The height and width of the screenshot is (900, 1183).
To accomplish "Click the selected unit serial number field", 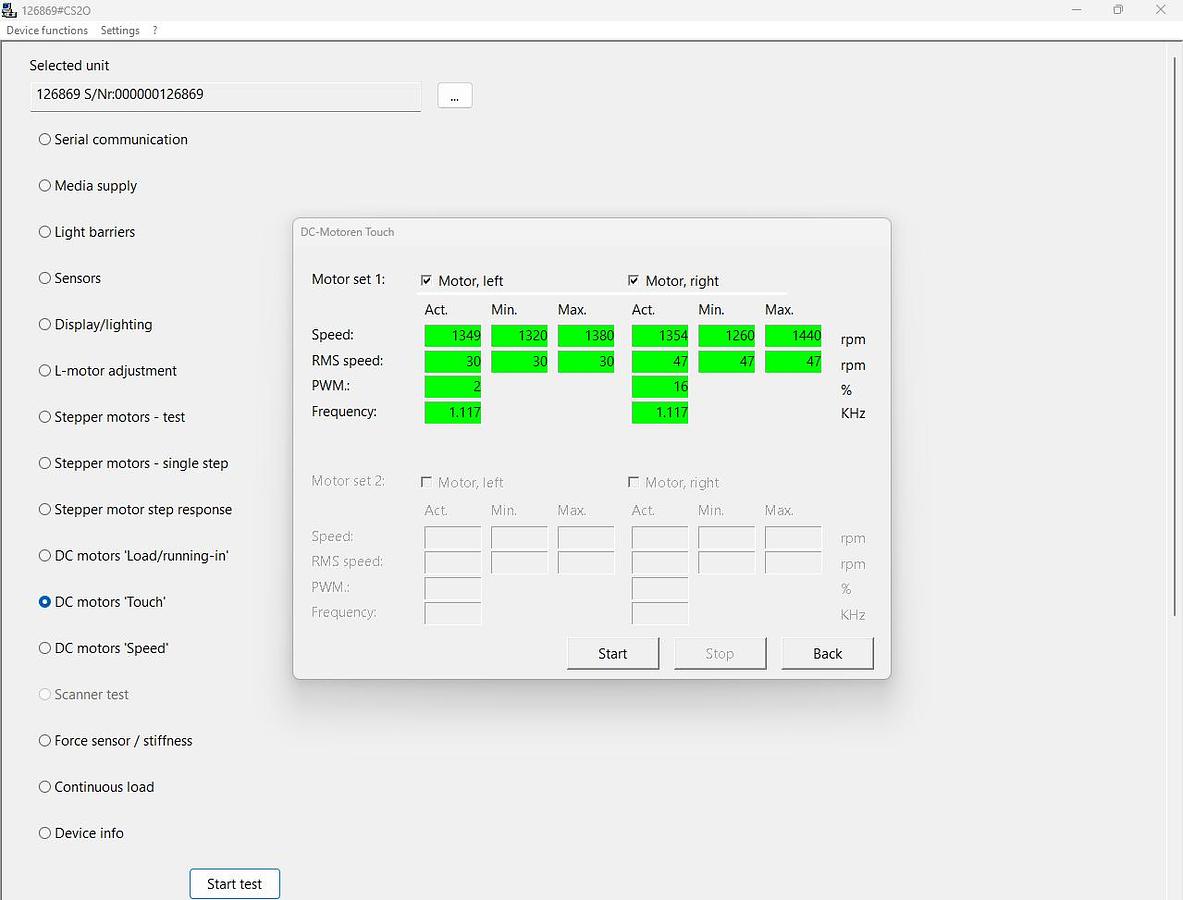I will (225, 95).
